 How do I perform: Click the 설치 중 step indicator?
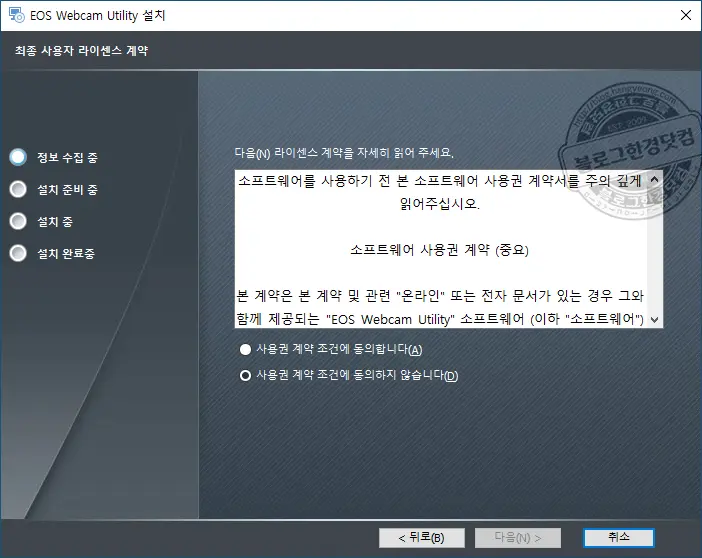click(x=18, y=221)
